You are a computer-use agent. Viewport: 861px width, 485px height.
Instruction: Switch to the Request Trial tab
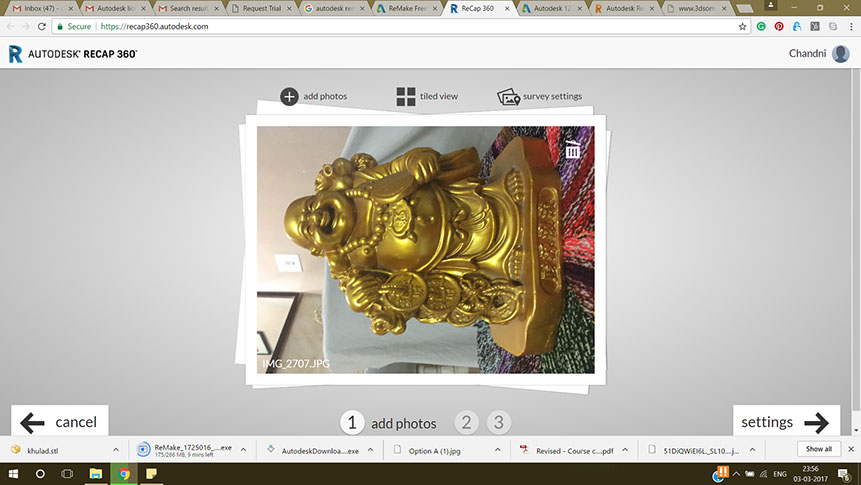pos(261,8)
